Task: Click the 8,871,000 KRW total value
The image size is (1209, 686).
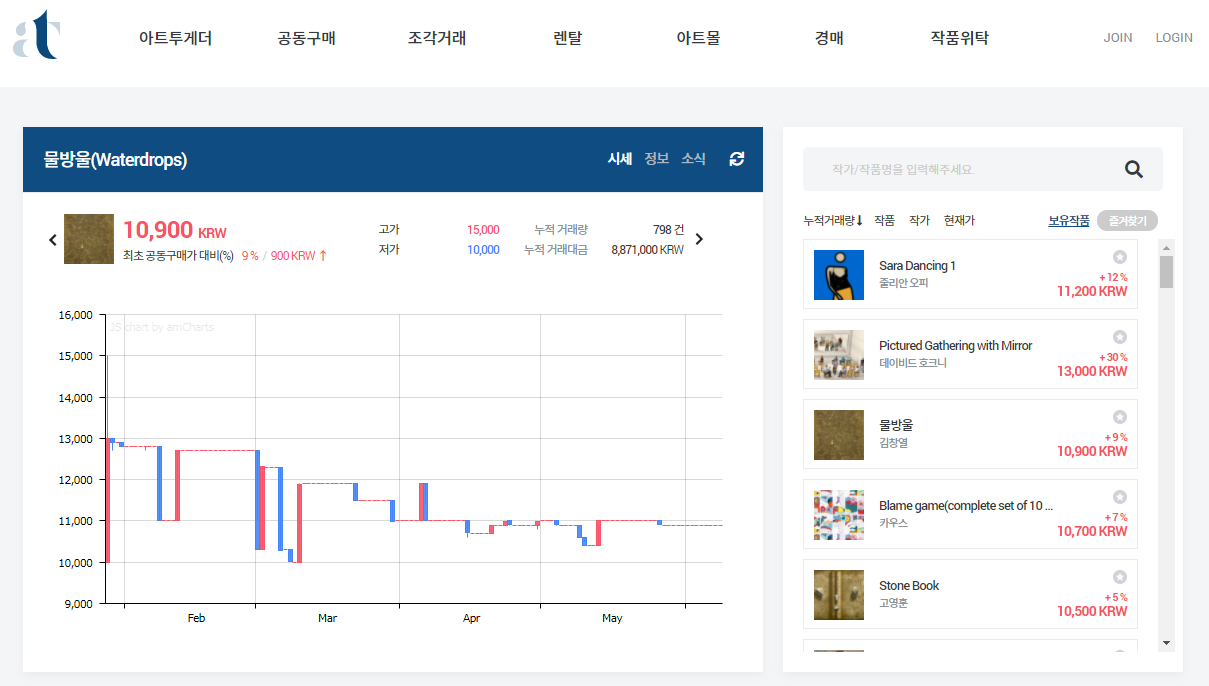Action: tap(647, 250)
